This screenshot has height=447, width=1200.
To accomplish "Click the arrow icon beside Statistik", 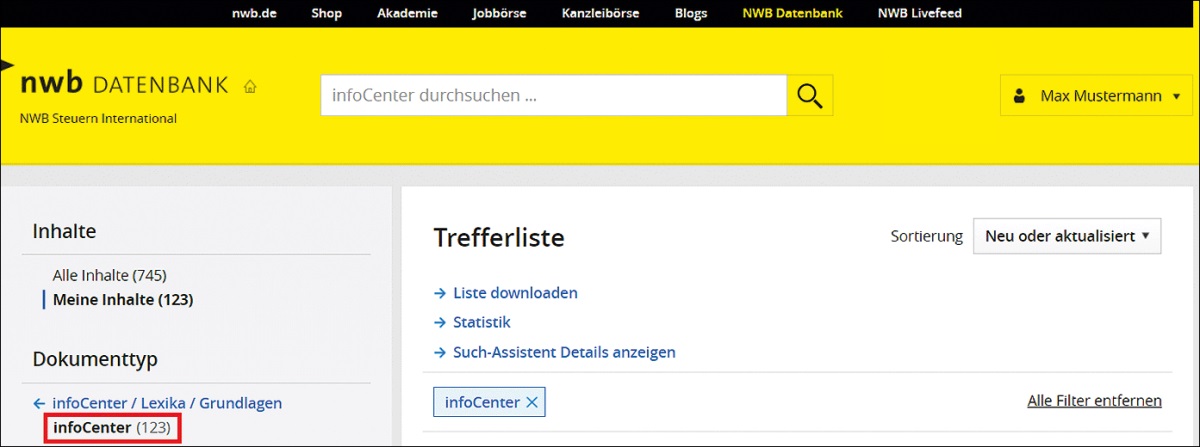I will pos(439,323).
